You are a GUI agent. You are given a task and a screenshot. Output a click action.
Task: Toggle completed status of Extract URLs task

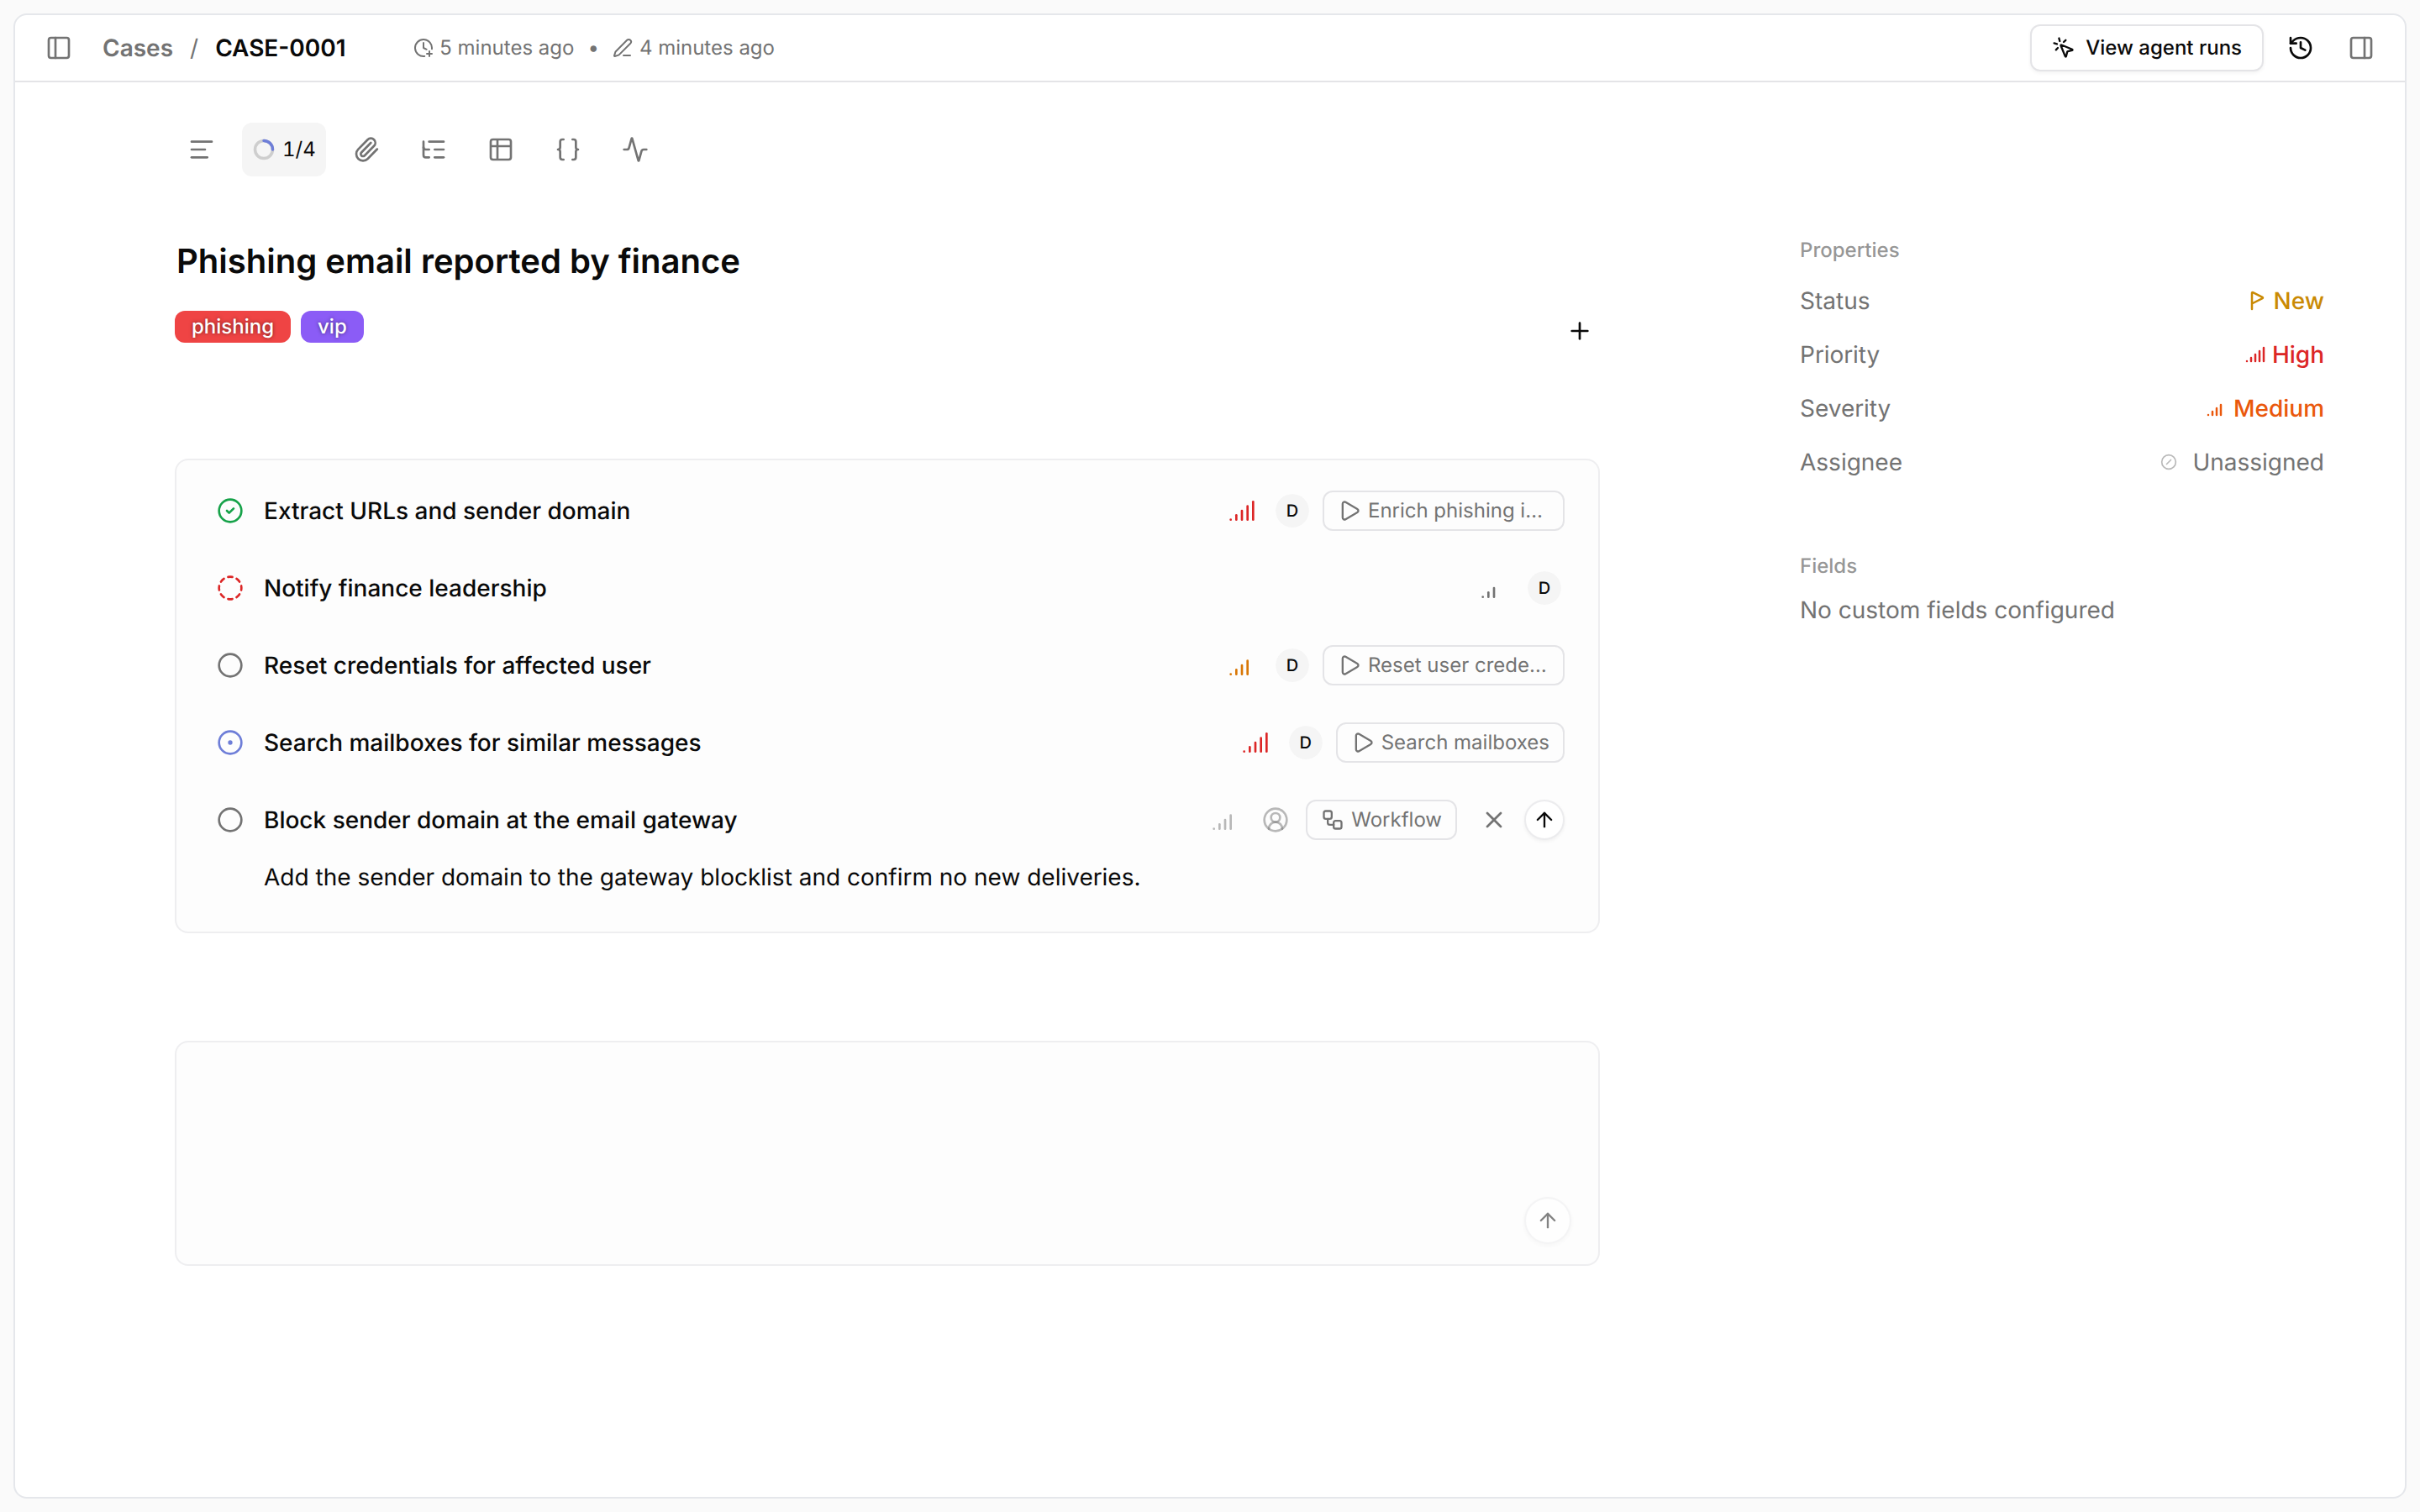click(230, 511)
